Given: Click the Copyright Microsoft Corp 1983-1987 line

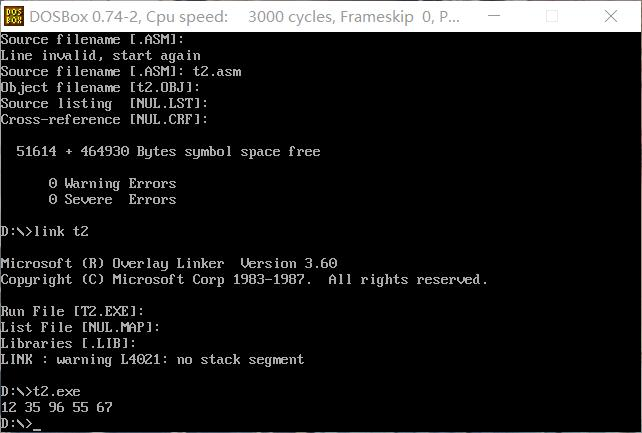Looking at the screenshot, I should pos(244,280).
